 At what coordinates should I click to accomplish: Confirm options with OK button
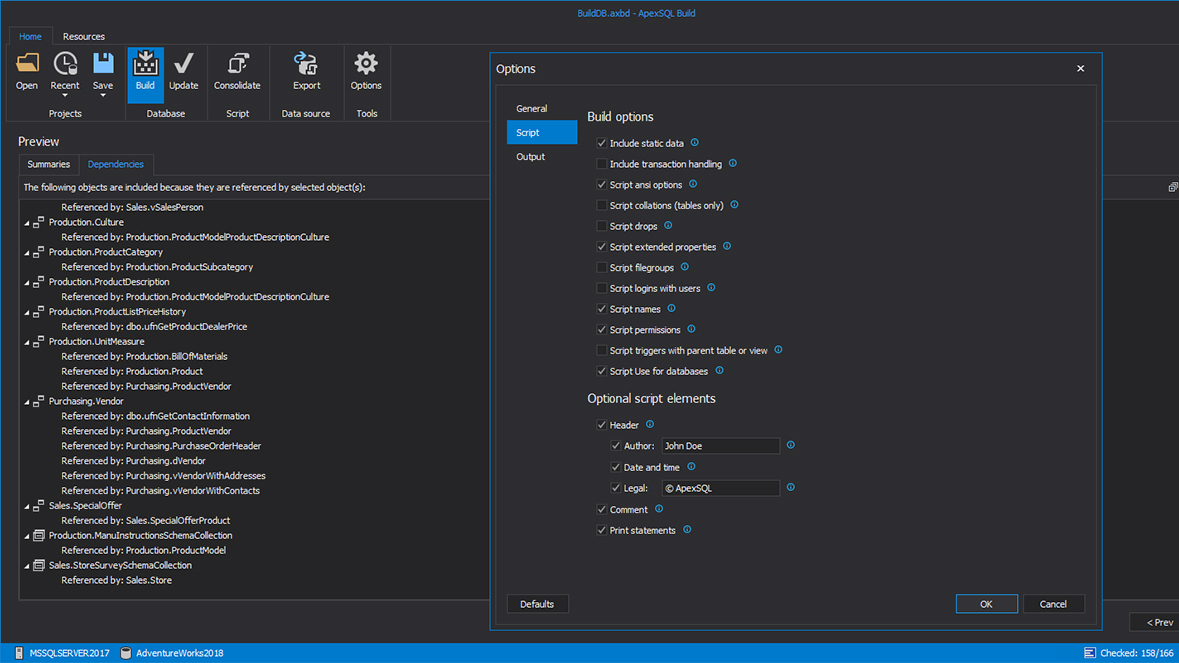pos(987,604)
